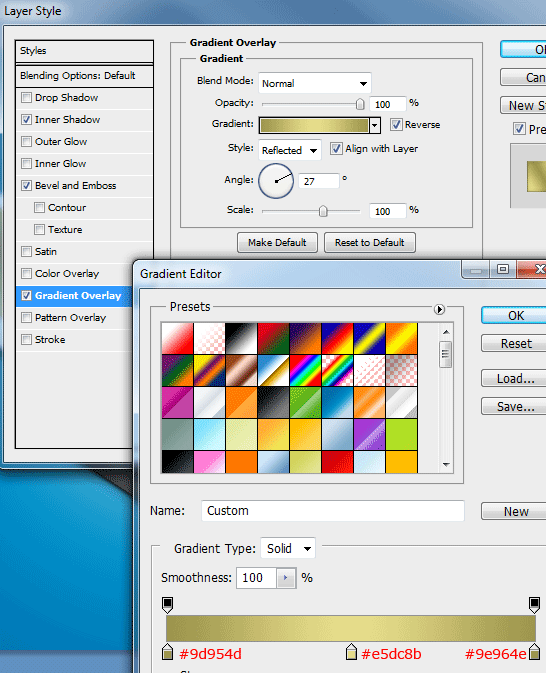Select the left color stop #9d954d

[x=167, y=652]
